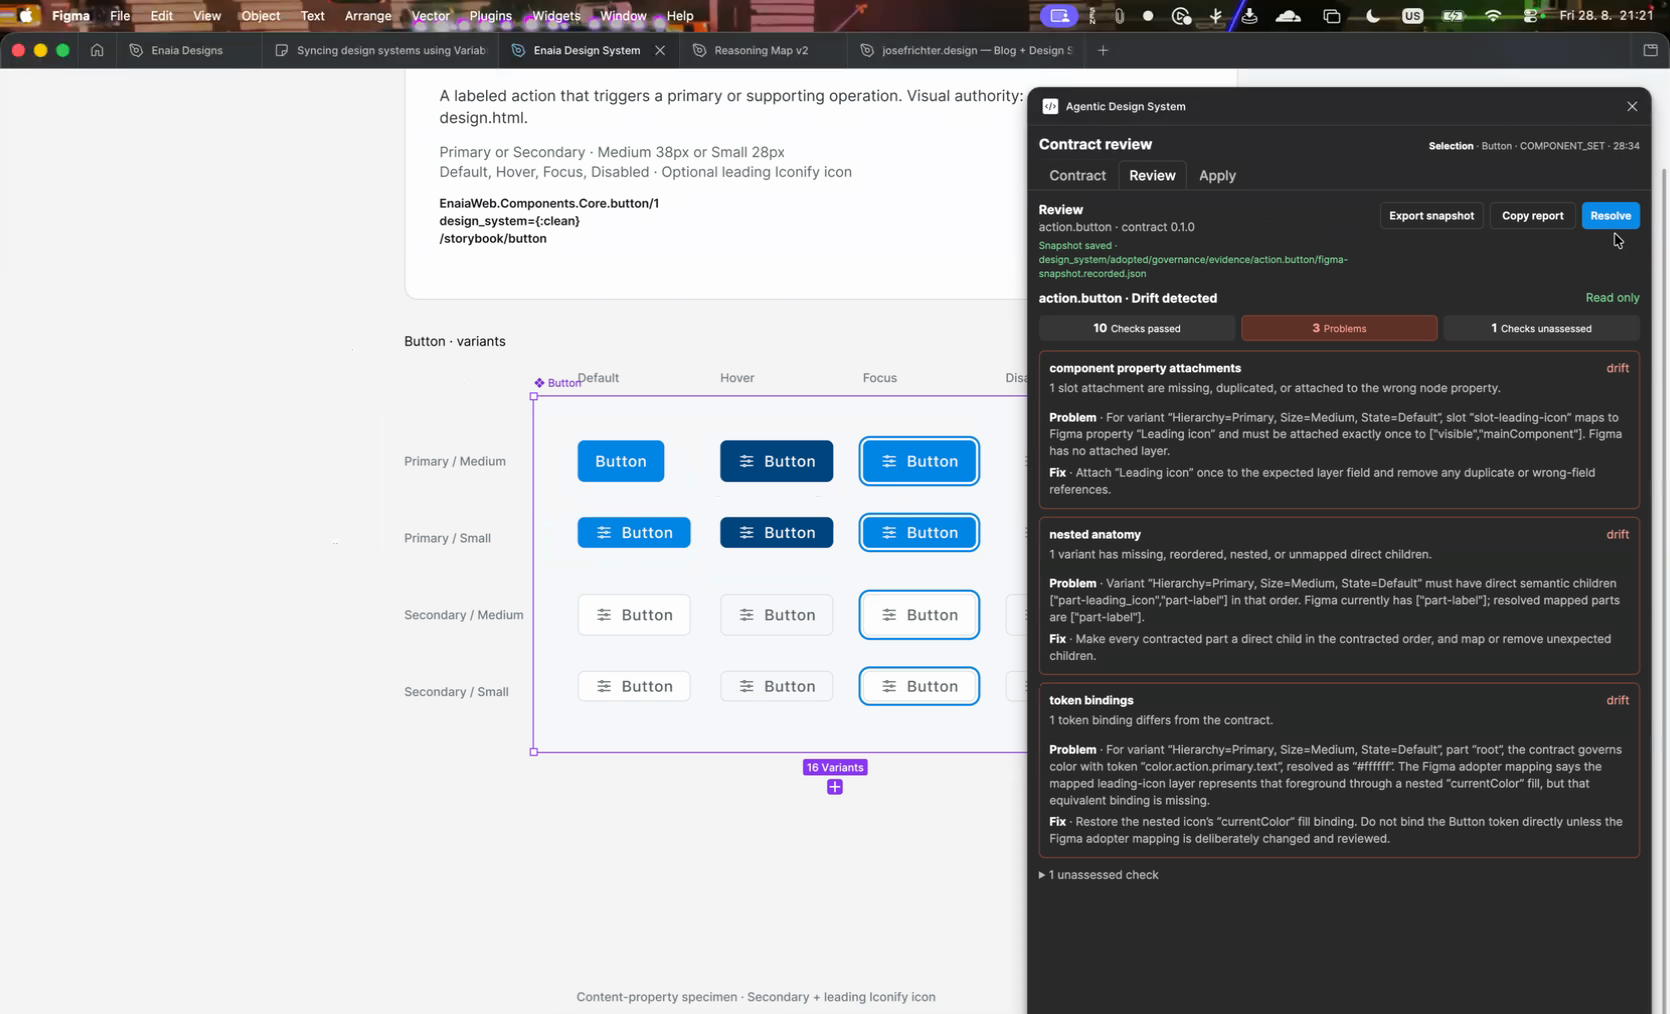1670x1014 pixels.
Task: Select Primary Medium Hover button variant
Action: [776, 461]
